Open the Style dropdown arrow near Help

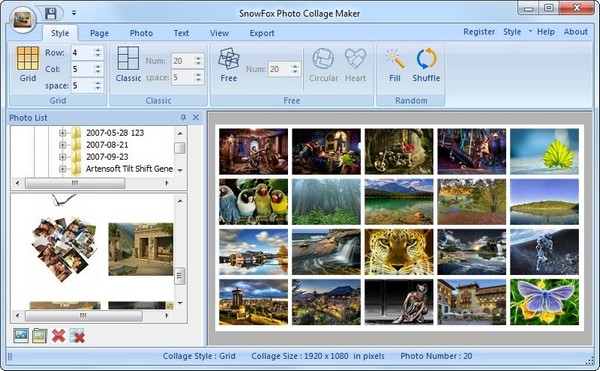(530, 31)
